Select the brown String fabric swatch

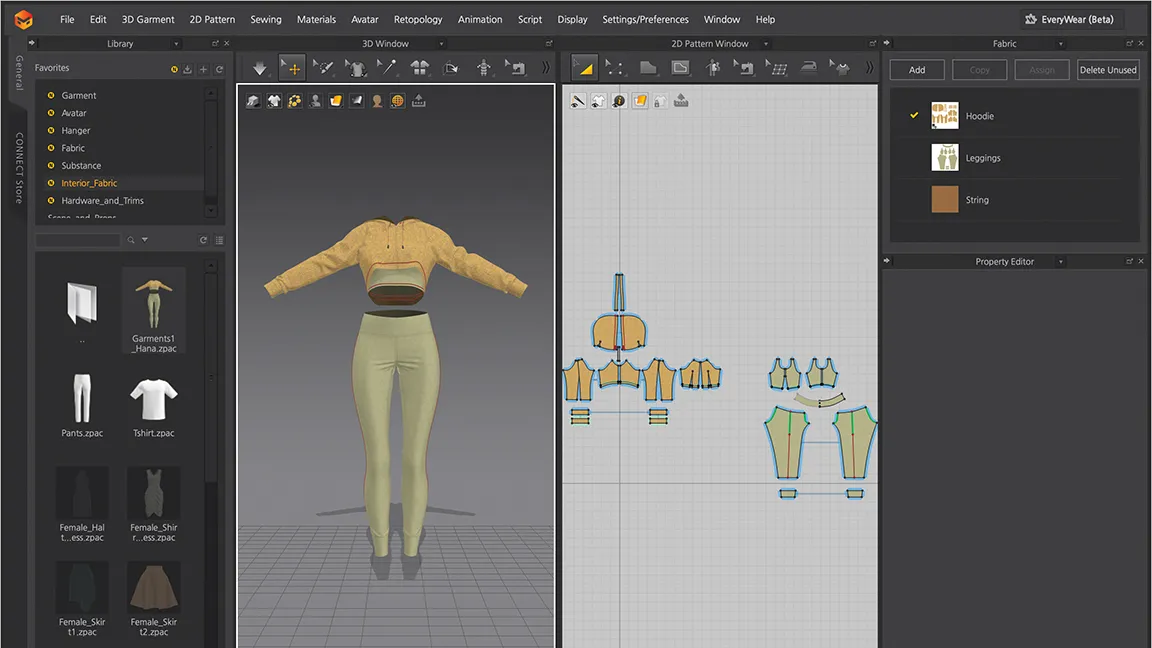pyautogui.click(x=944, y=200)
